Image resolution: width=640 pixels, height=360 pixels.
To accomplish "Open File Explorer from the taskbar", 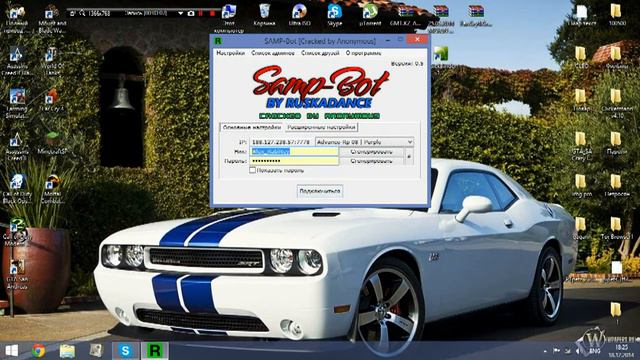I will click(x=67, y=351).
